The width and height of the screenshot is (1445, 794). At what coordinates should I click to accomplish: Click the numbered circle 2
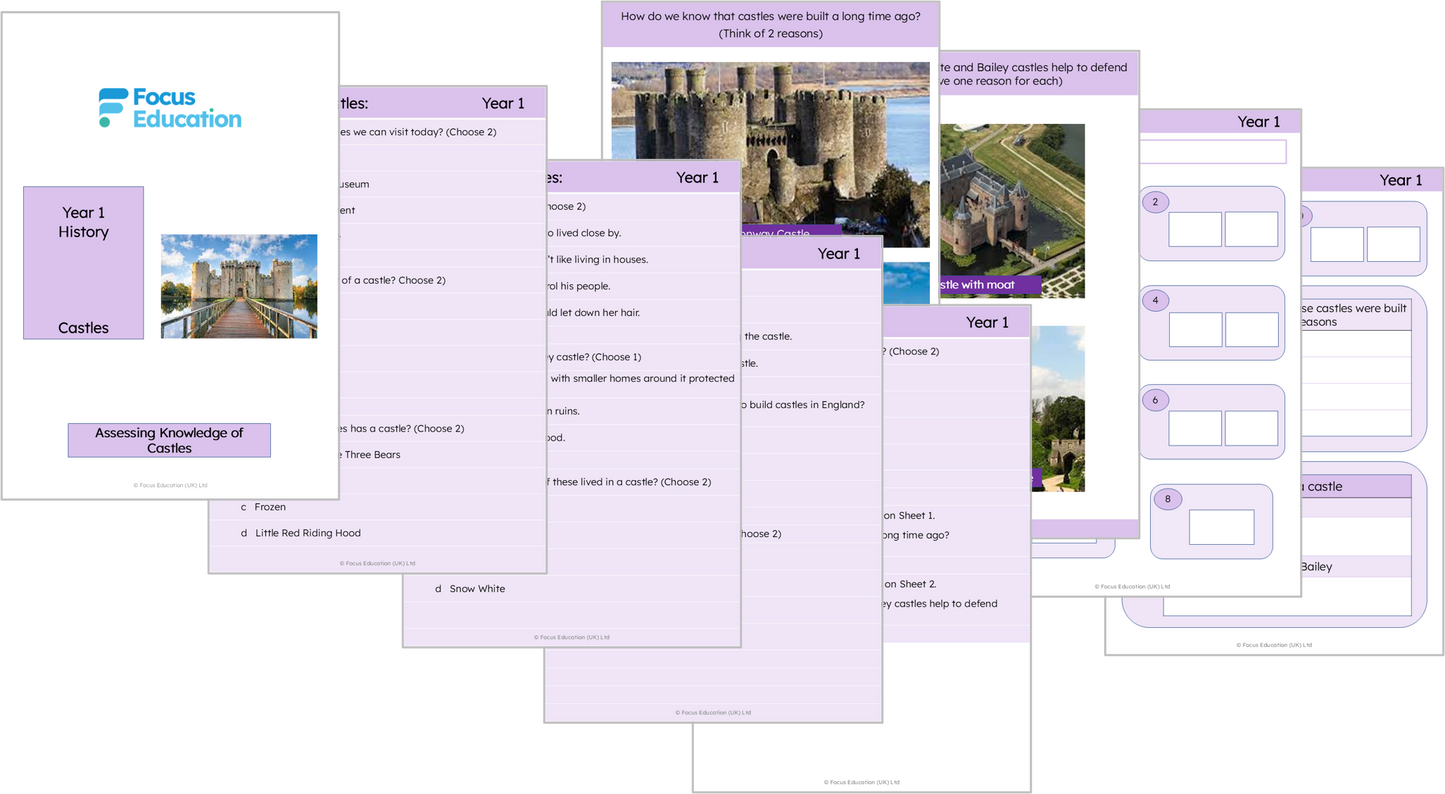[1155, 202]
